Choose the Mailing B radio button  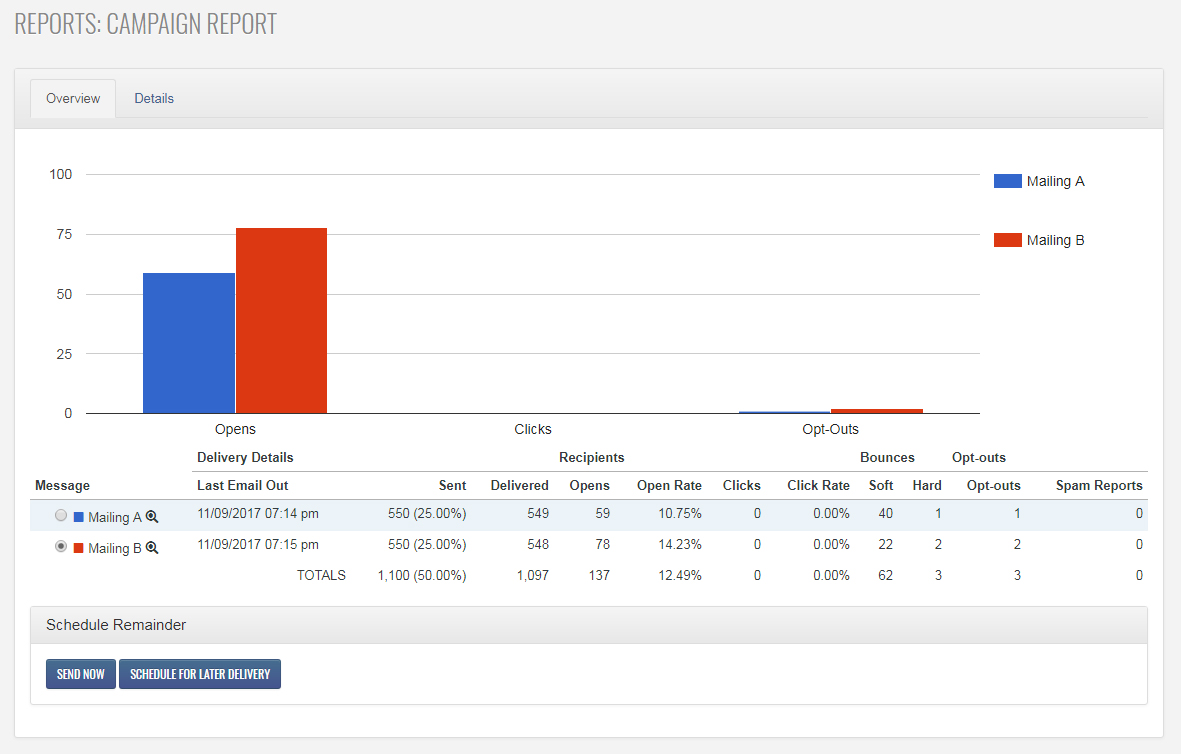[61, 547]
